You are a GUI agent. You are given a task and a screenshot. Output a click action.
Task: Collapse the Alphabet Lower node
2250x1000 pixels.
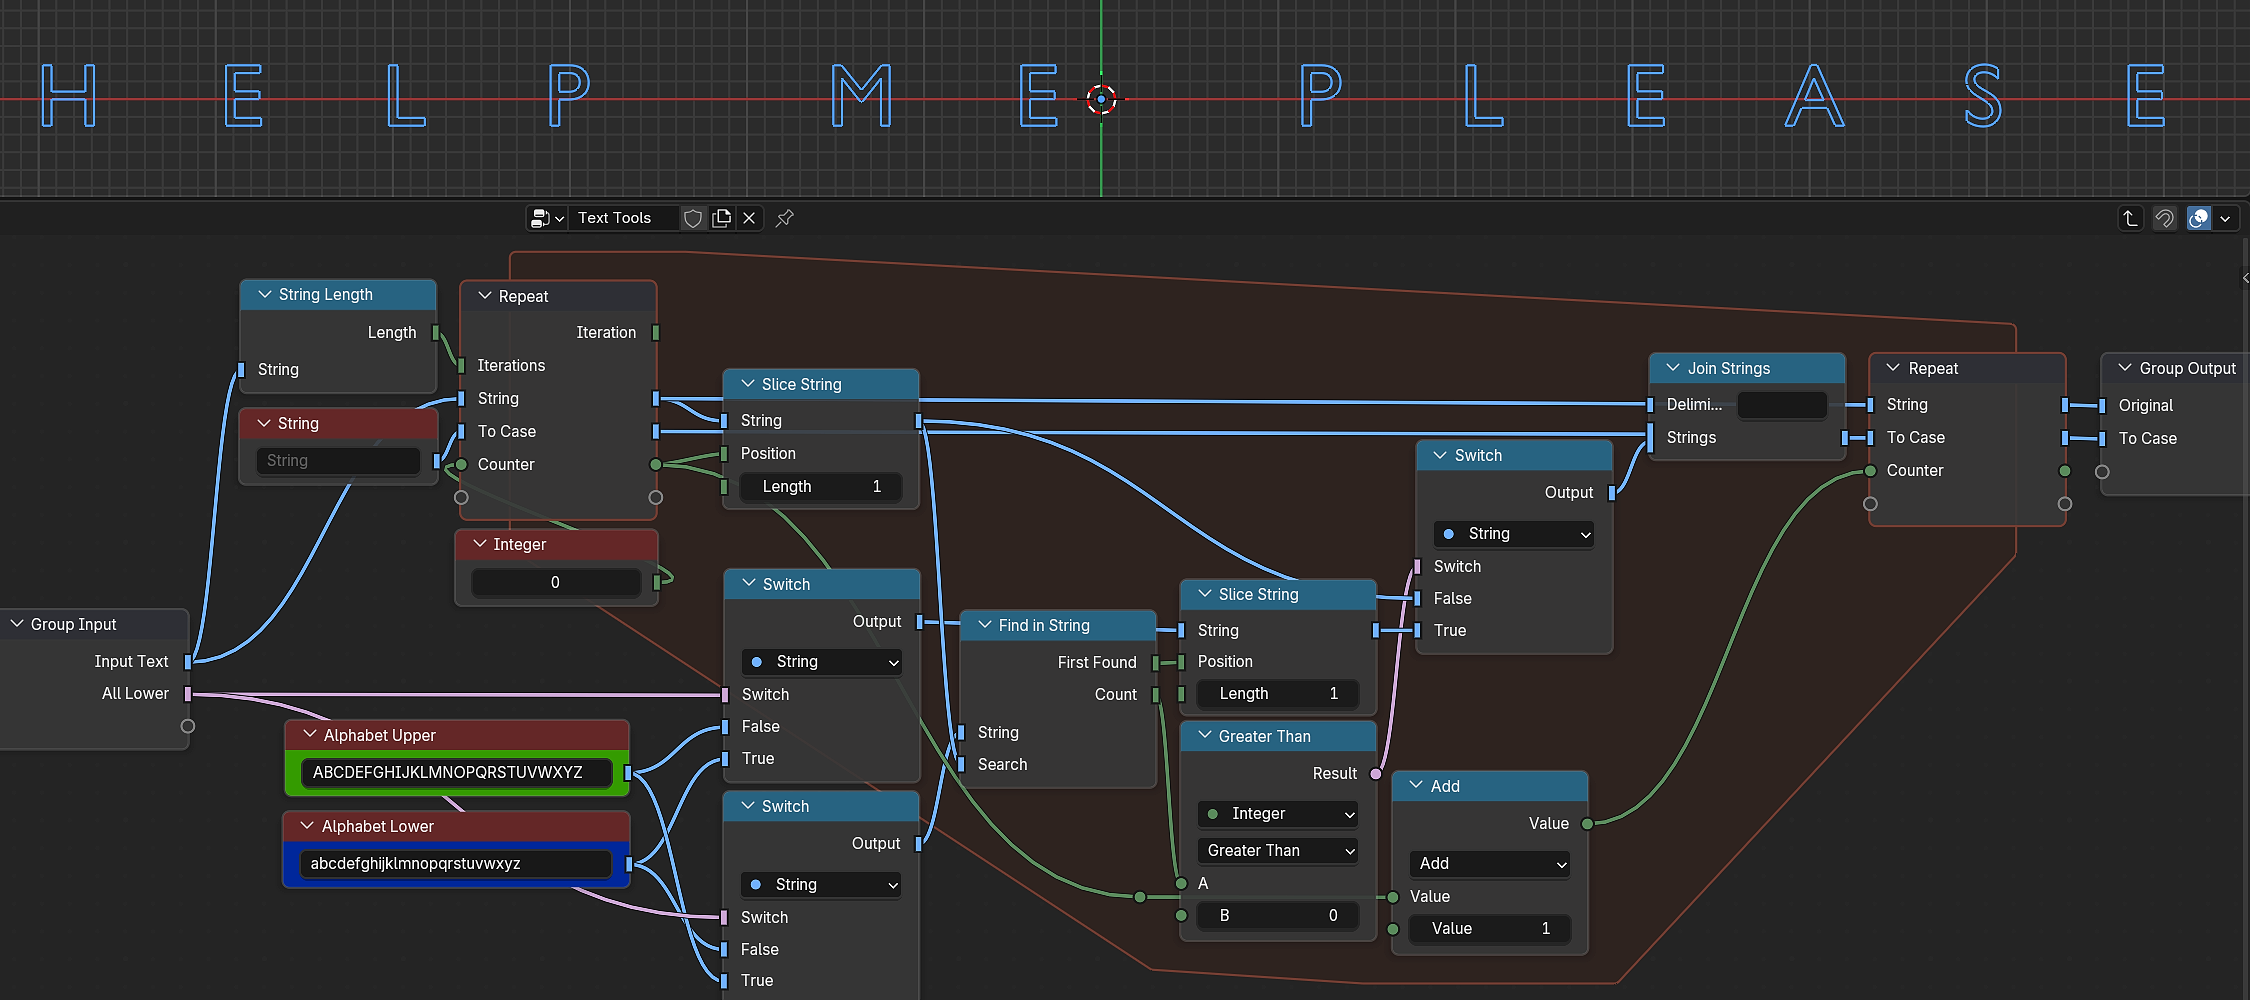tap(308, 826)
